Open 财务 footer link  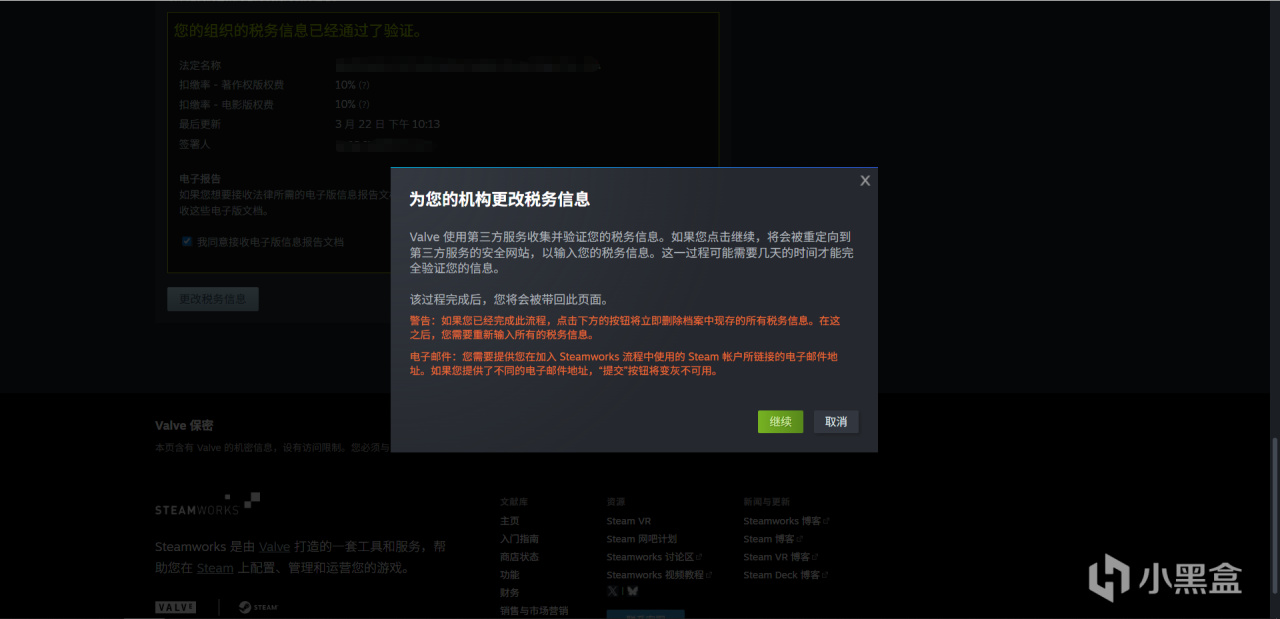pyautogui.click(x=510, y=593)
